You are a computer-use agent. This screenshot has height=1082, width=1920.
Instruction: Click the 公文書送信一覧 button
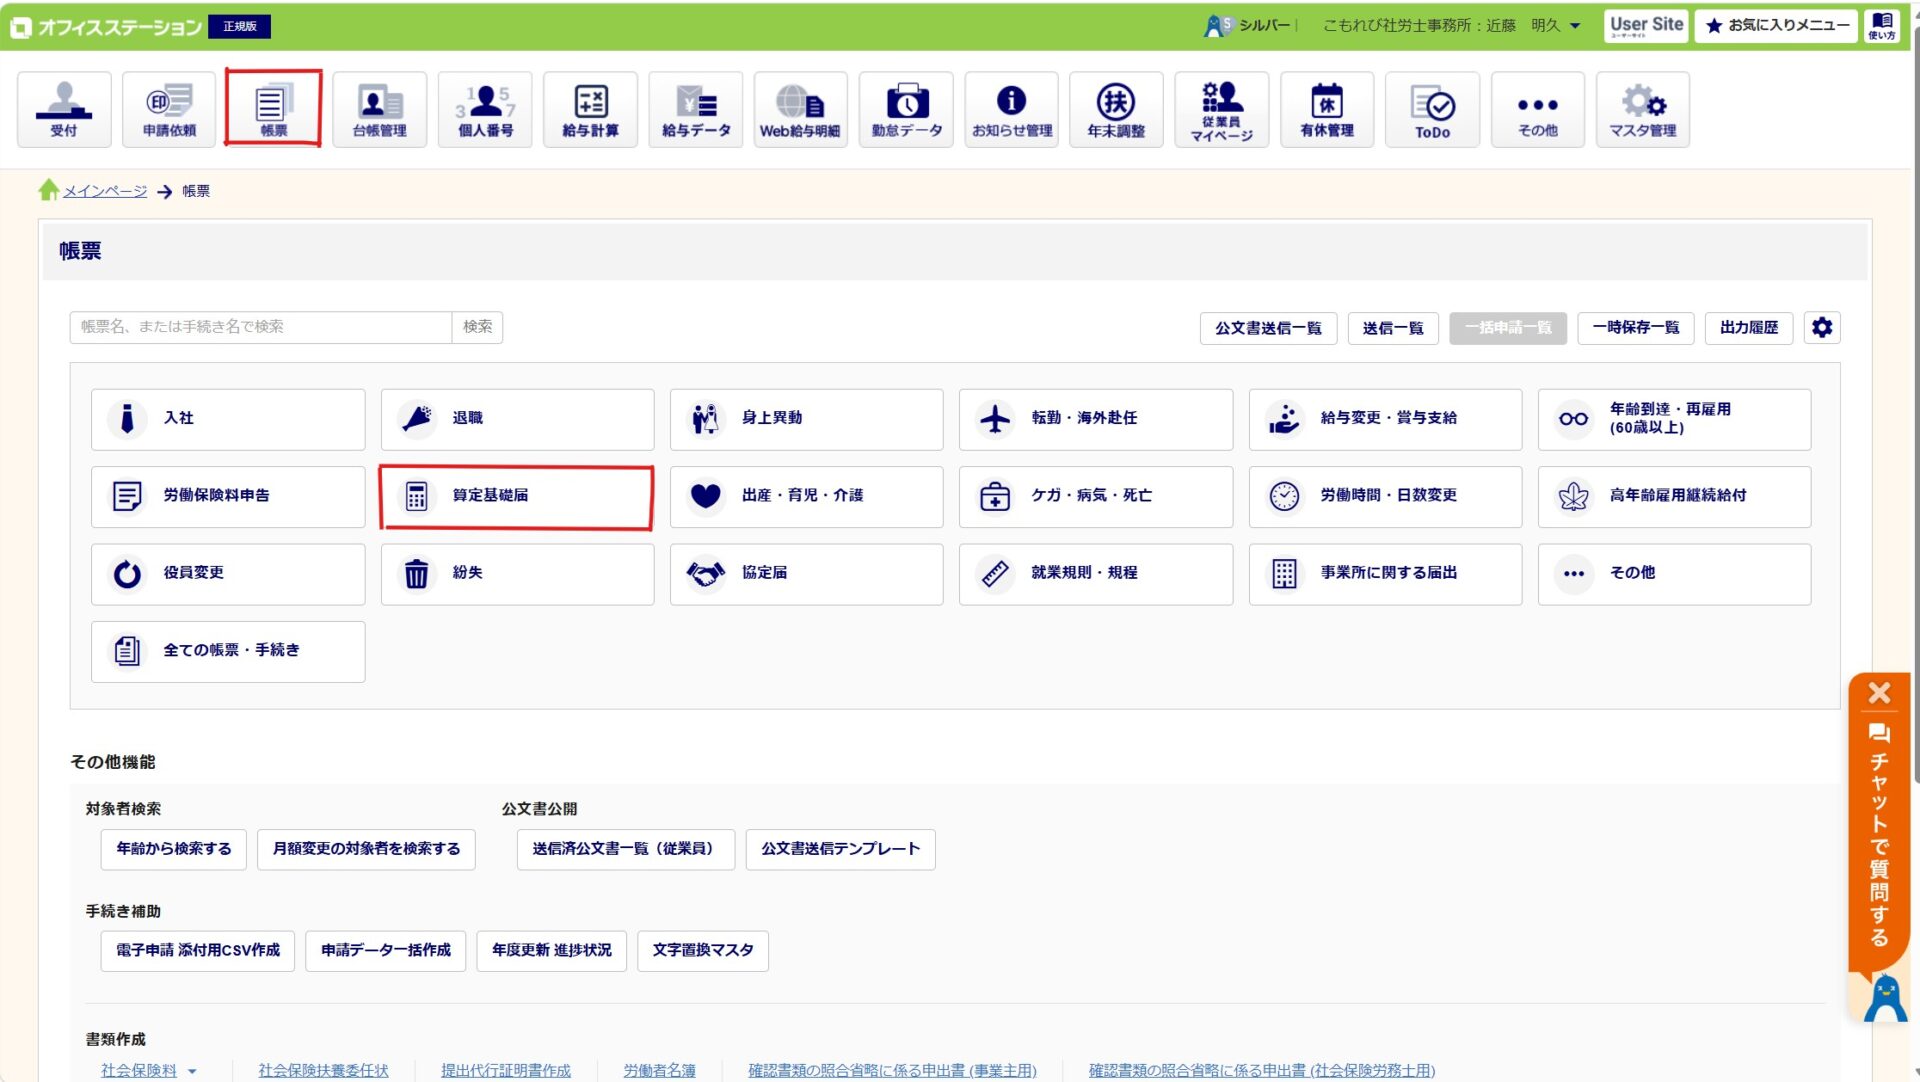click(1268, 328)
